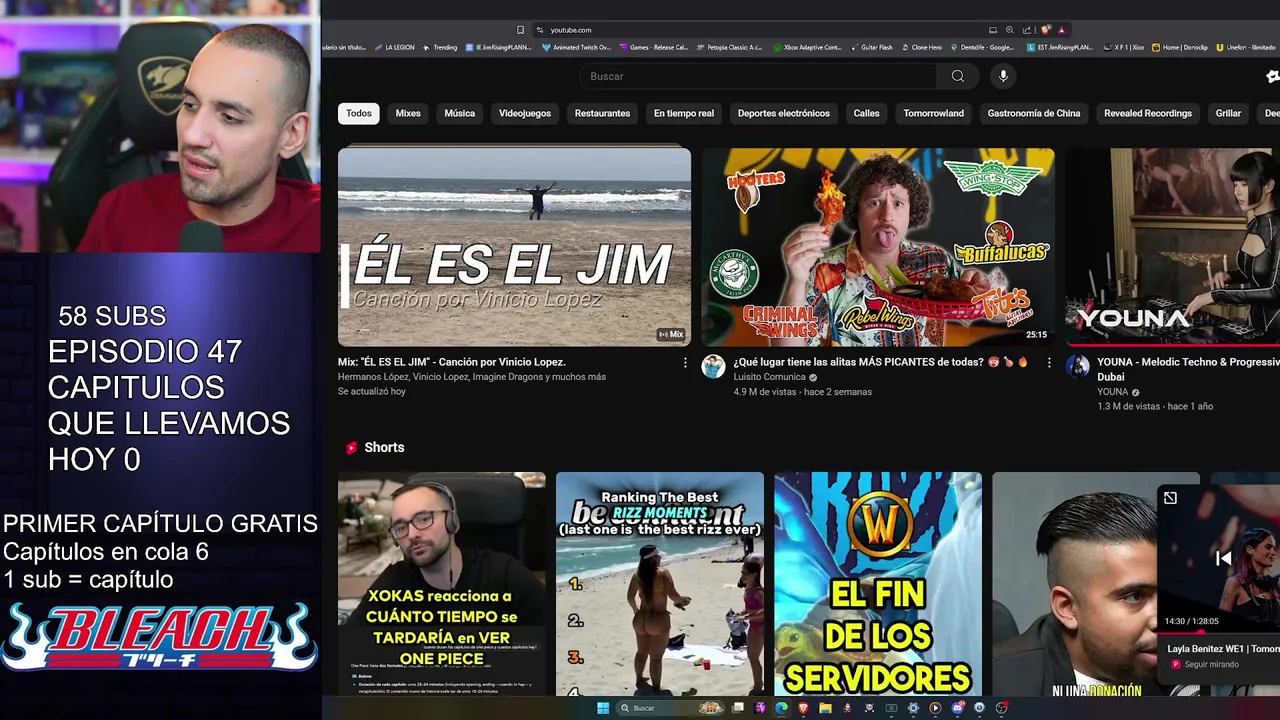Open site settings icon beside youtube.com

click(540, 30)
